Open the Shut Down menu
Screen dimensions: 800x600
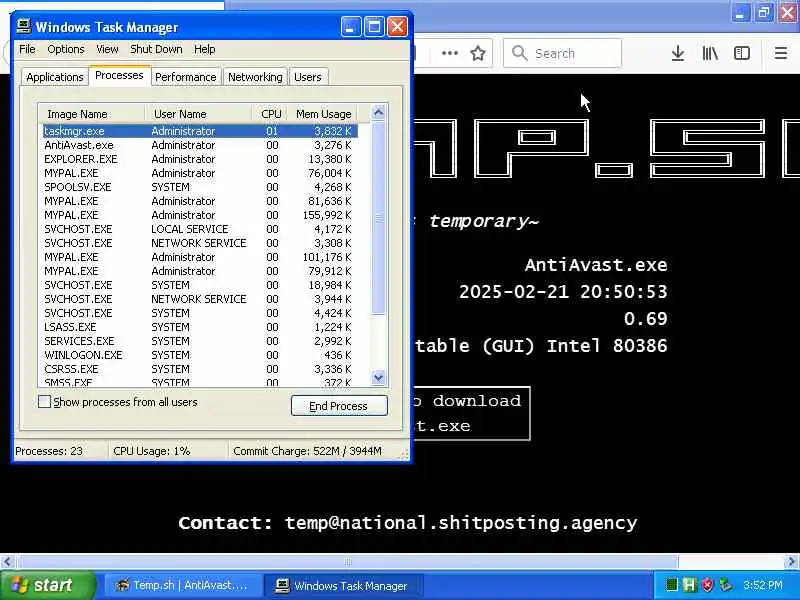pos(156,49)
